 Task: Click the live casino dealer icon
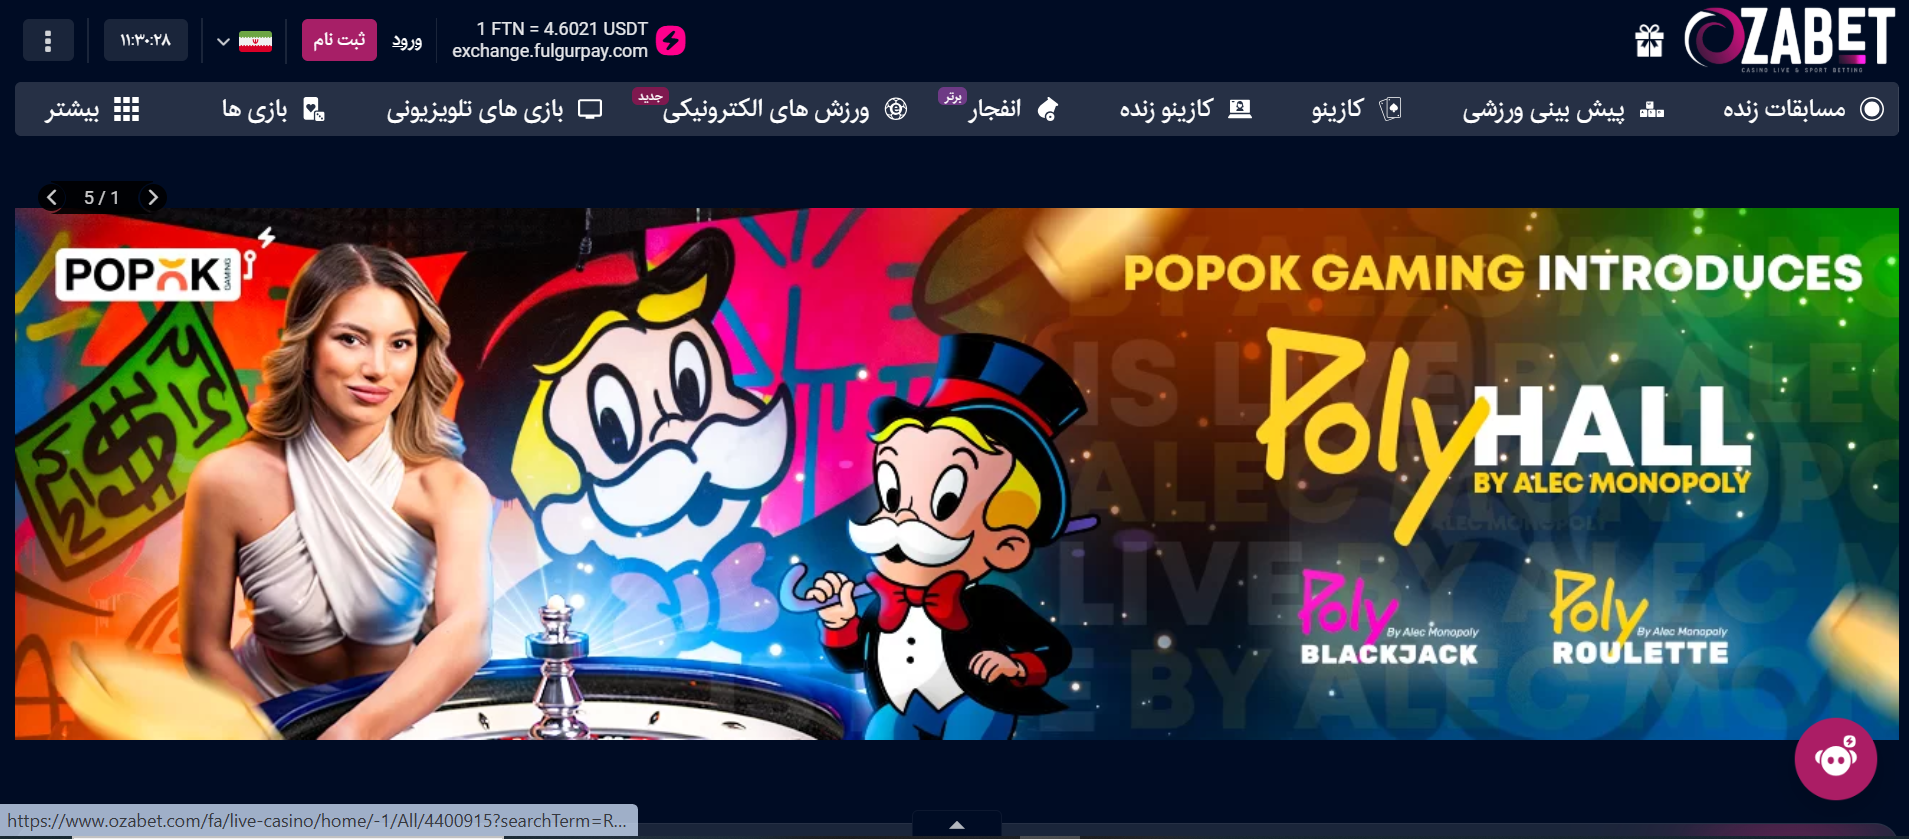(1240, 109)
